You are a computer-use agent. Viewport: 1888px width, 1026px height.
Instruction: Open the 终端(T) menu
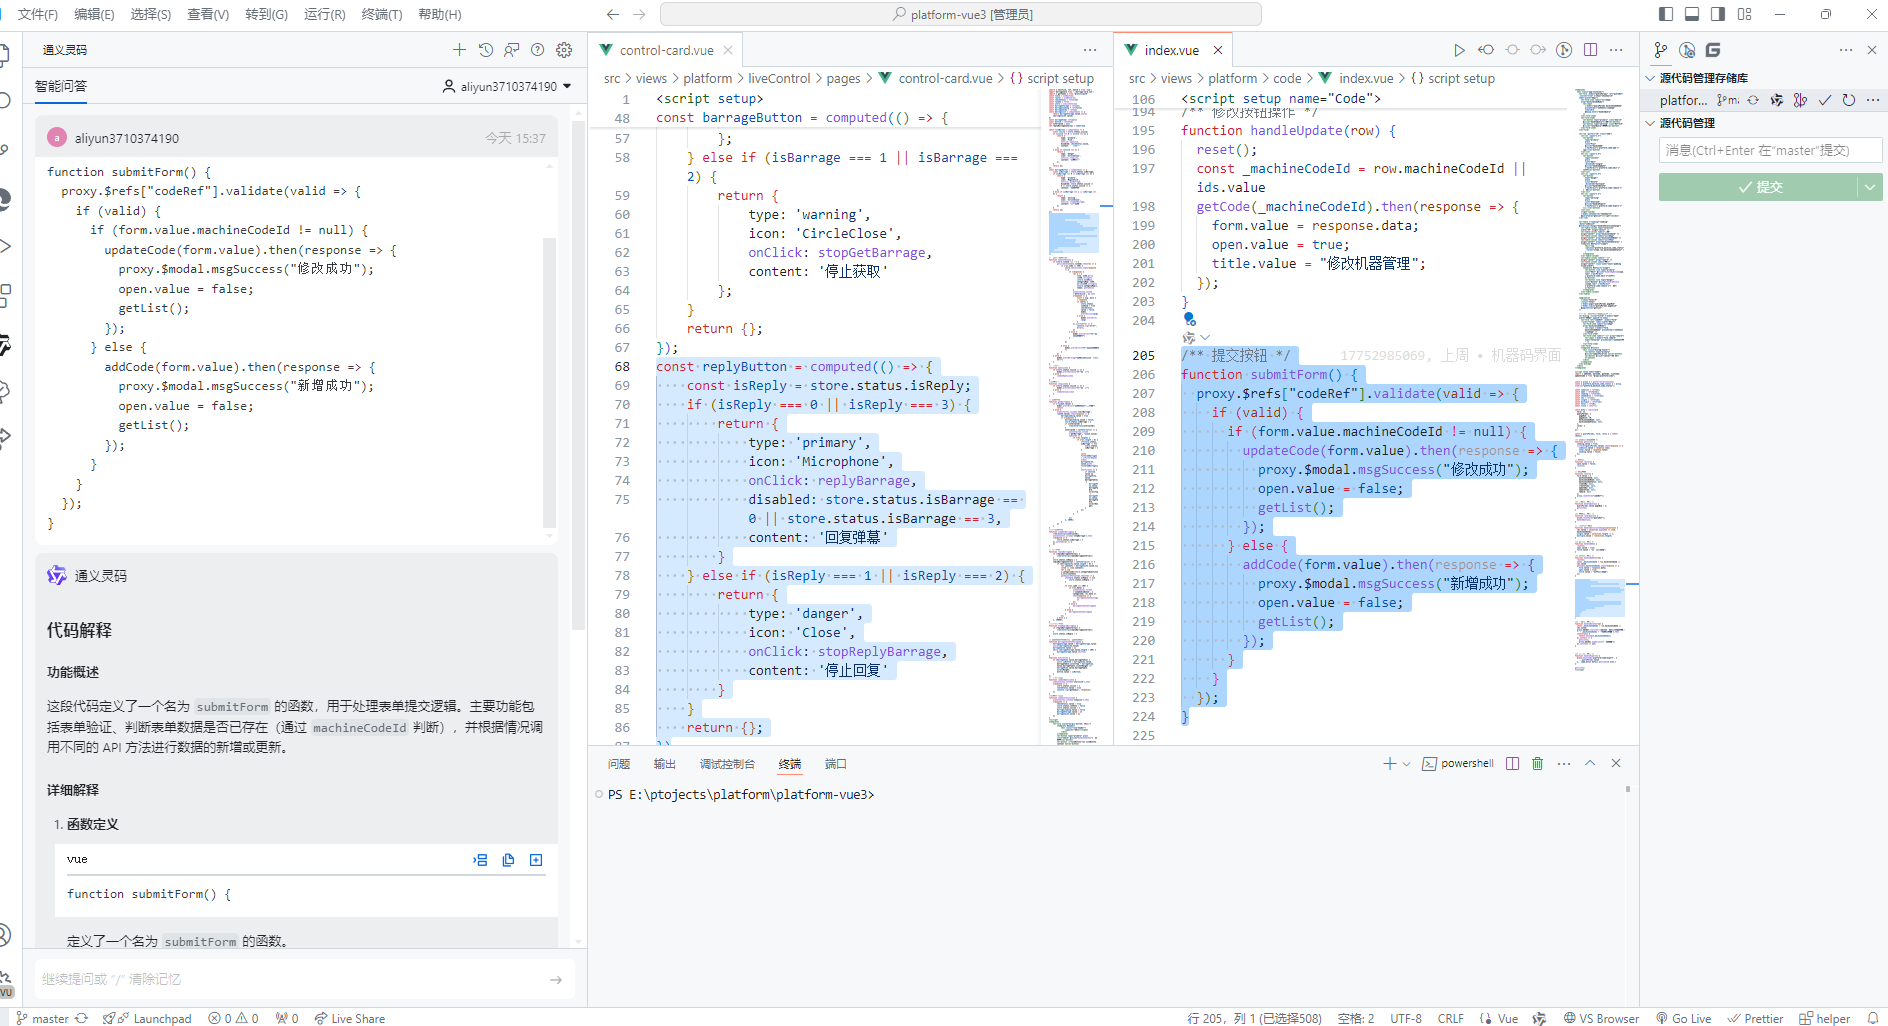pos(382,14)
